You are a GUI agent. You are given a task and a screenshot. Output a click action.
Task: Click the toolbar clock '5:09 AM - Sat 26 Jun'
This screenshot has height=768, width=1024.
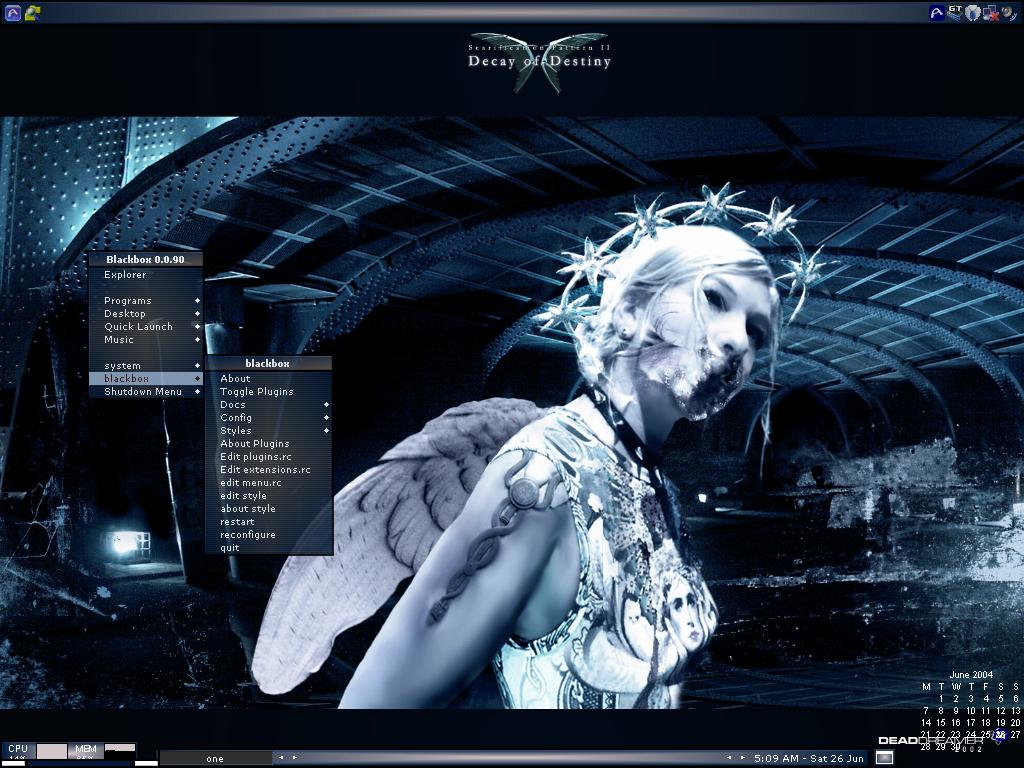808,758
